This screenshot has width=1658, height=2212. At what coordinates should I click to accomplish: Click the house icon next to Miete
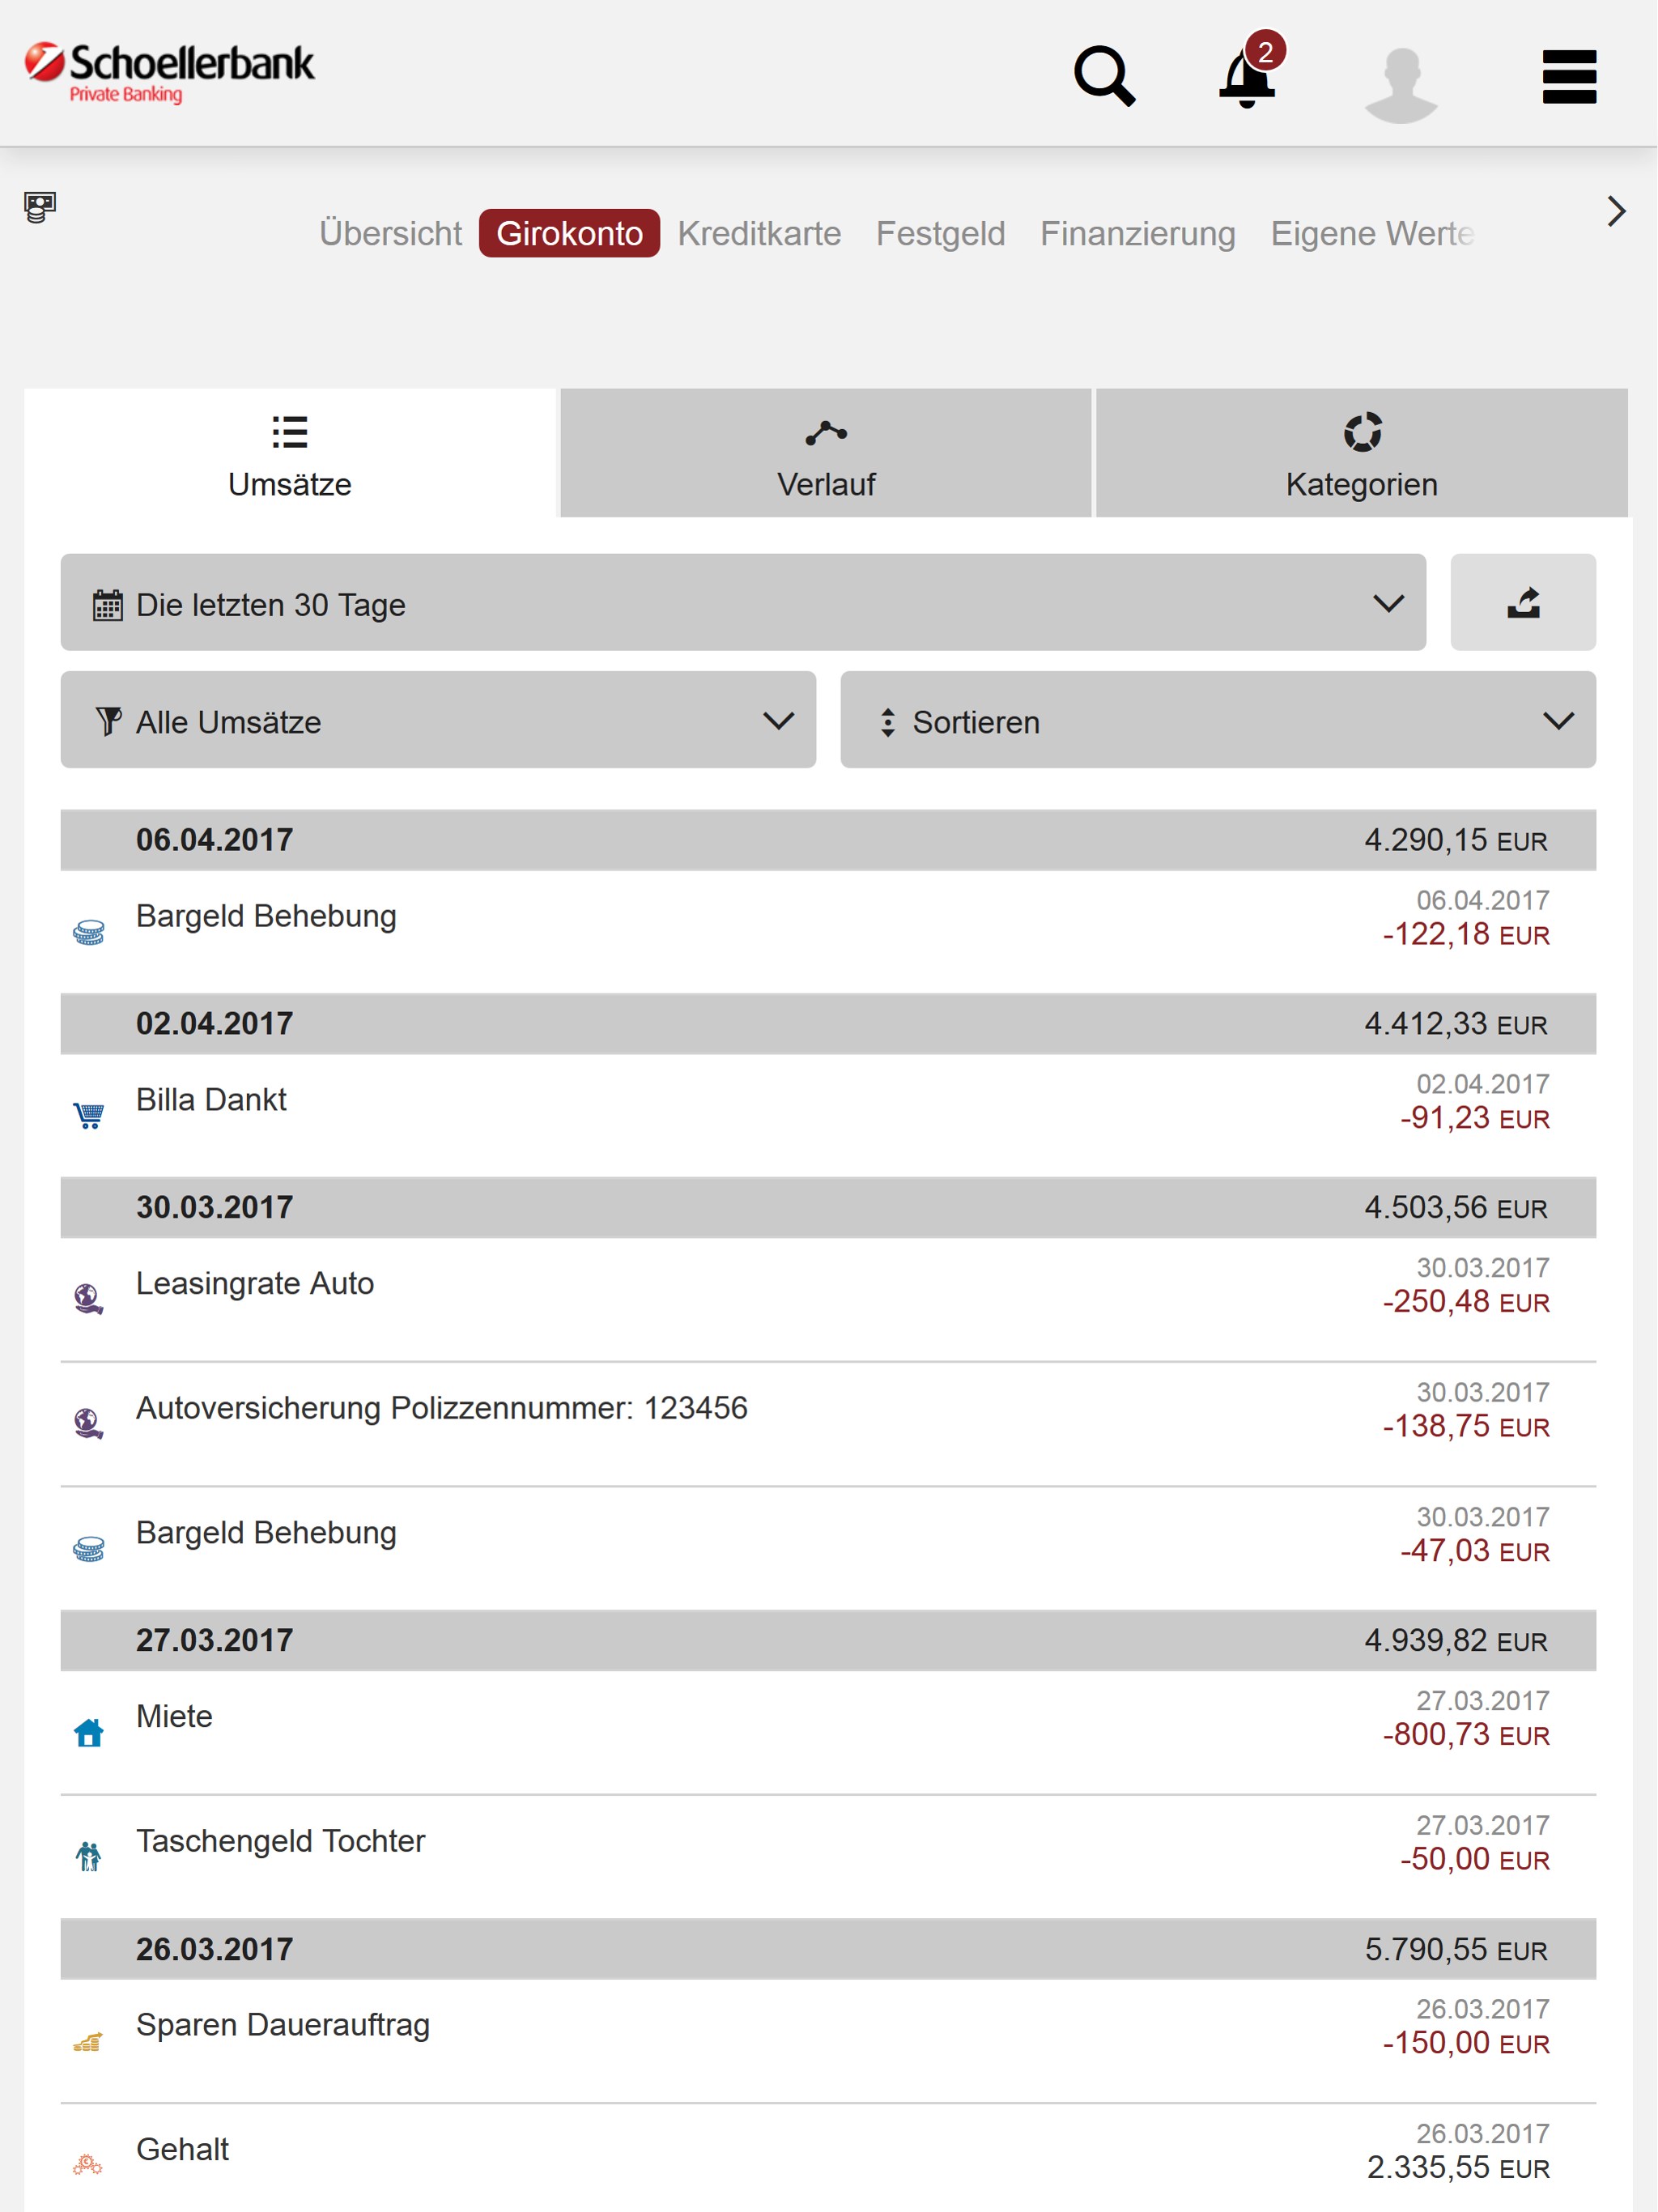(89, 1732)
